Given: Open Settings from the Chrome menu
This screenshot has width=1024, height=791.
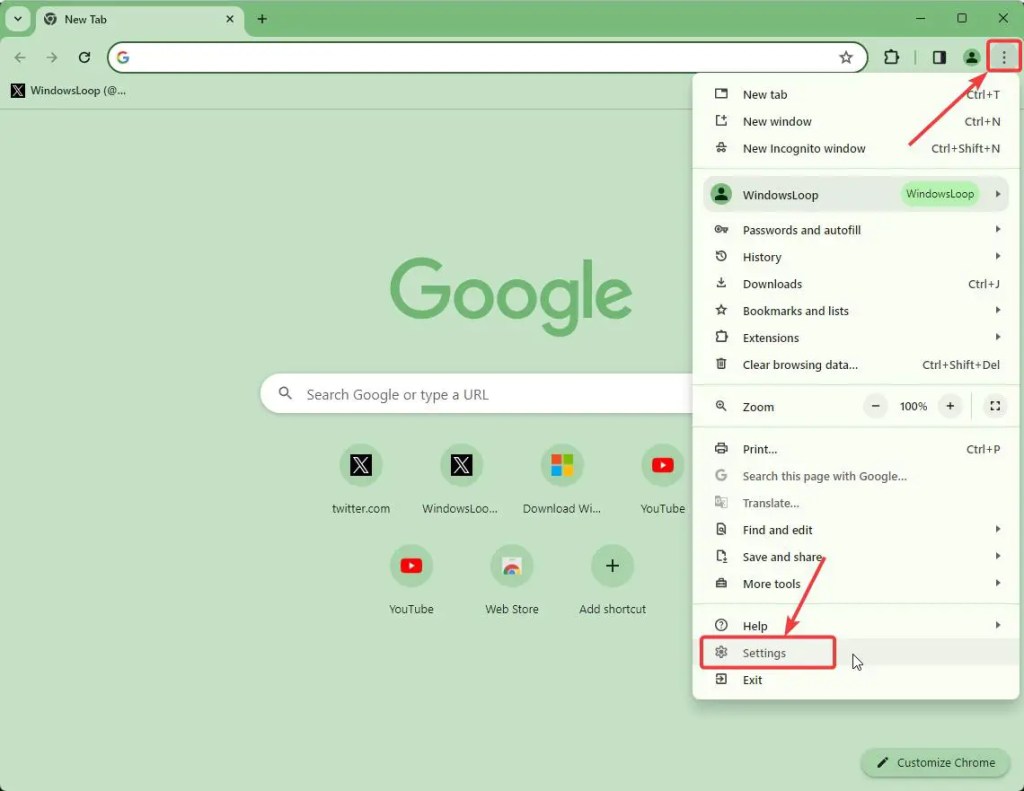Looking at the screenshot, I should coord(856,653).
